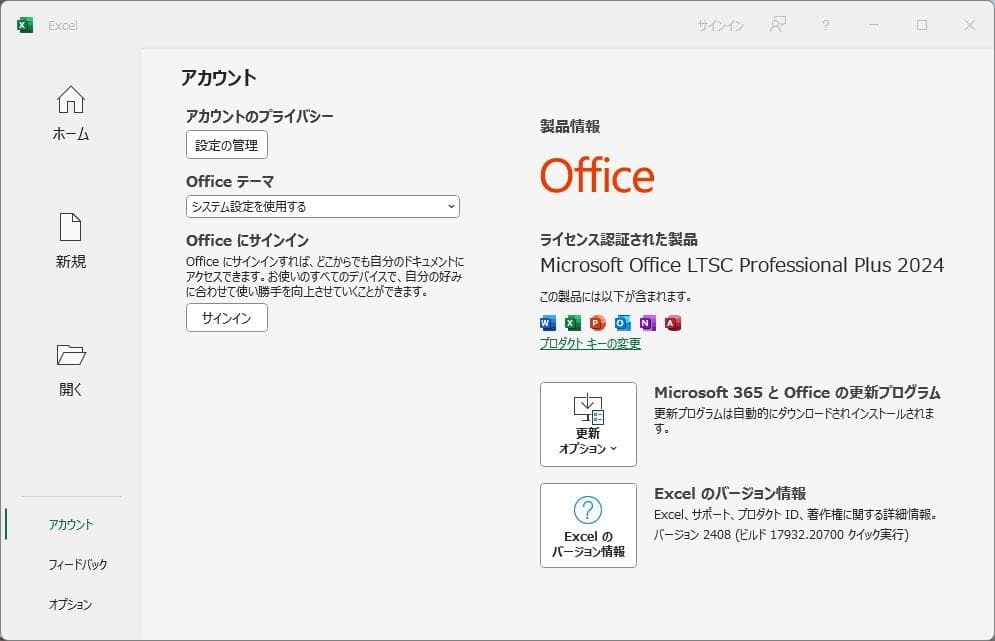Click the product name Microsoft Office LTSC Professional Plus 2024

[742, 265]
